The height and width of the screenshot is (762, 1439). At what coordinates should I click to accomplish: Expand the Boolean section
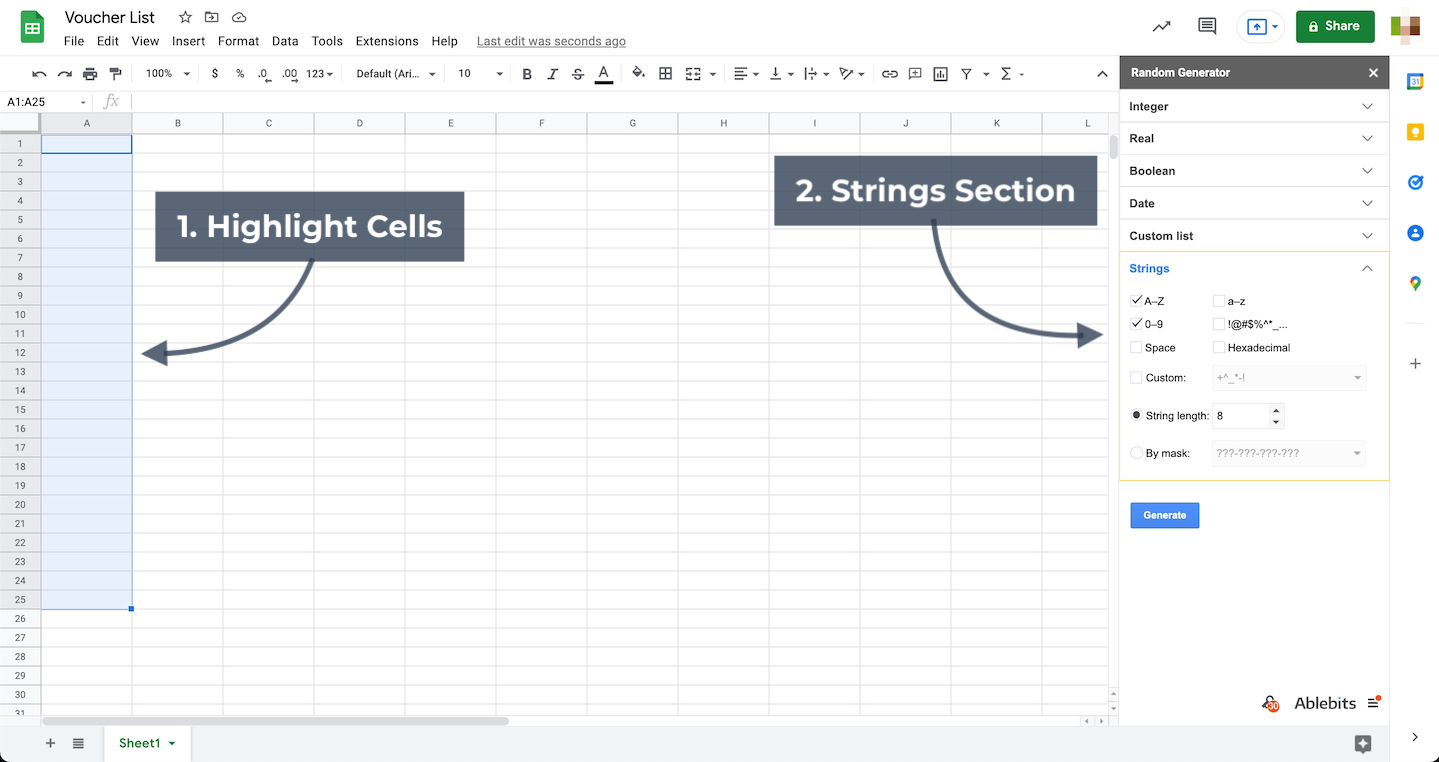click(x=1254, y=171)
